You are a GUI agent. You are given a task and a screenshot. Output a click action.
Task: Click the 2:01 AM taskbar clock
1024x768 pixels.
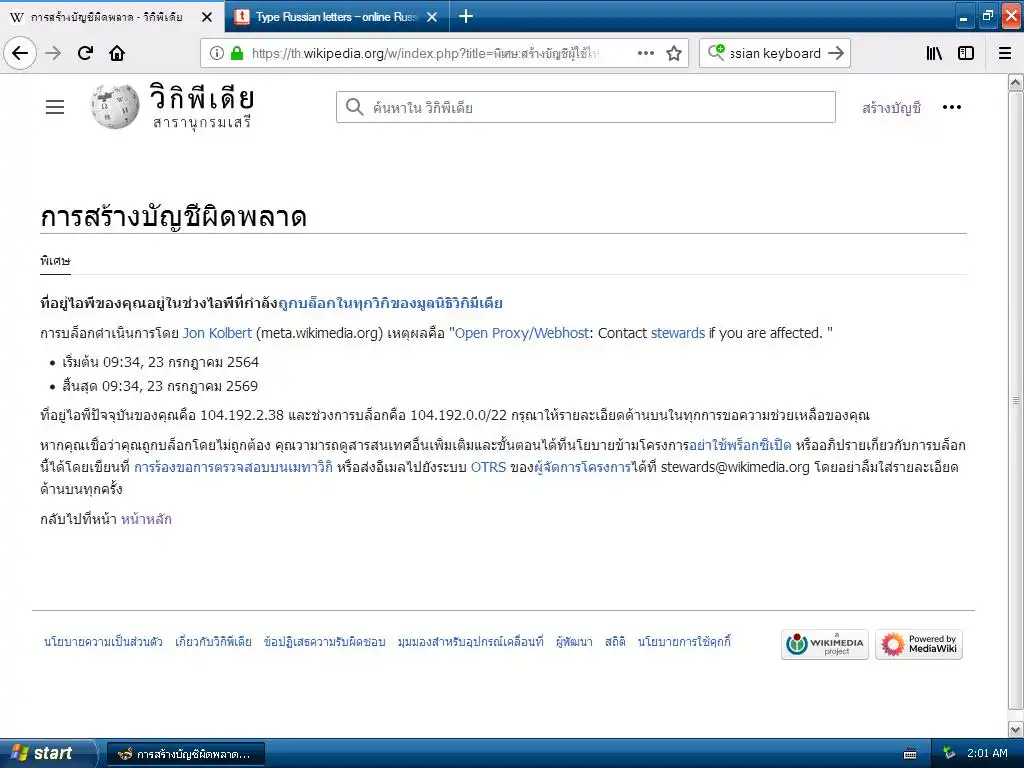[987, 753]
